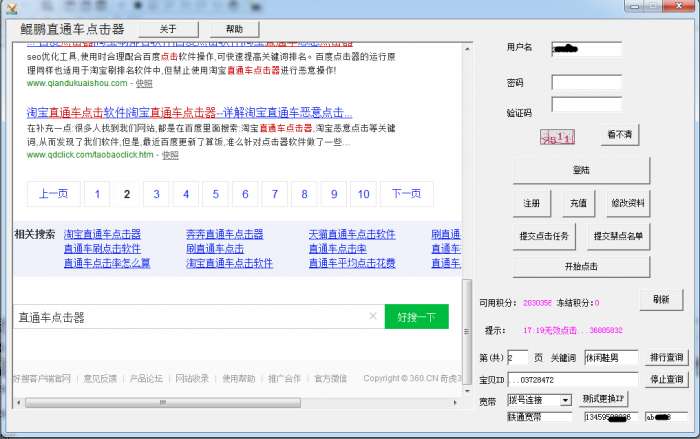Go to results page 6
The width and height of the screenshot is (700, 439).
[245, 194]
